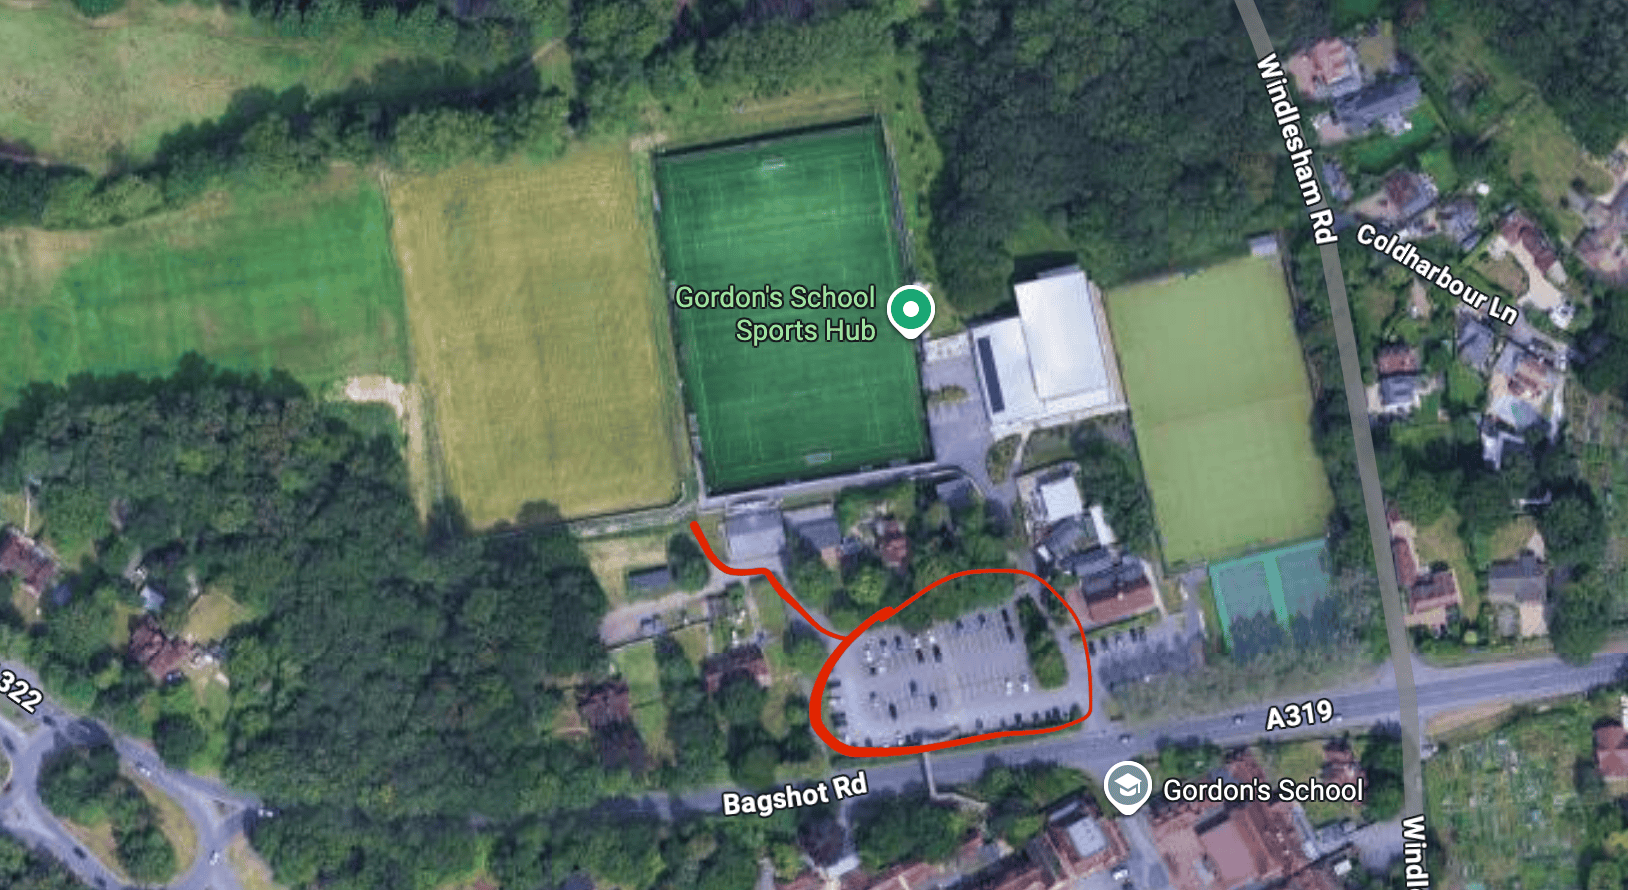Click the upper Windlesham Rd road label
Screen dimensions: 1628x890
pos(1296,148)
